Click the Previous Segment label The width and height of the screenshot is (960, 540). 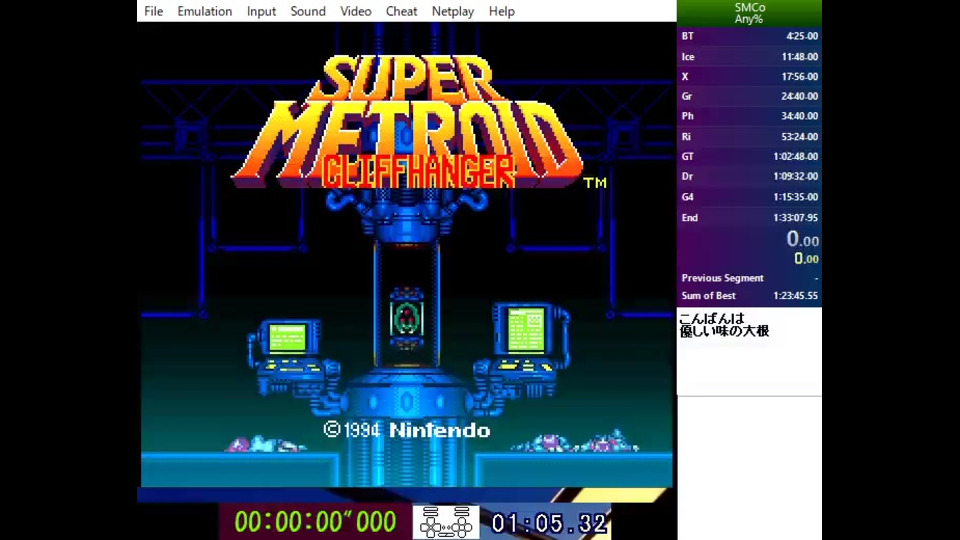(x=722, y=278)
